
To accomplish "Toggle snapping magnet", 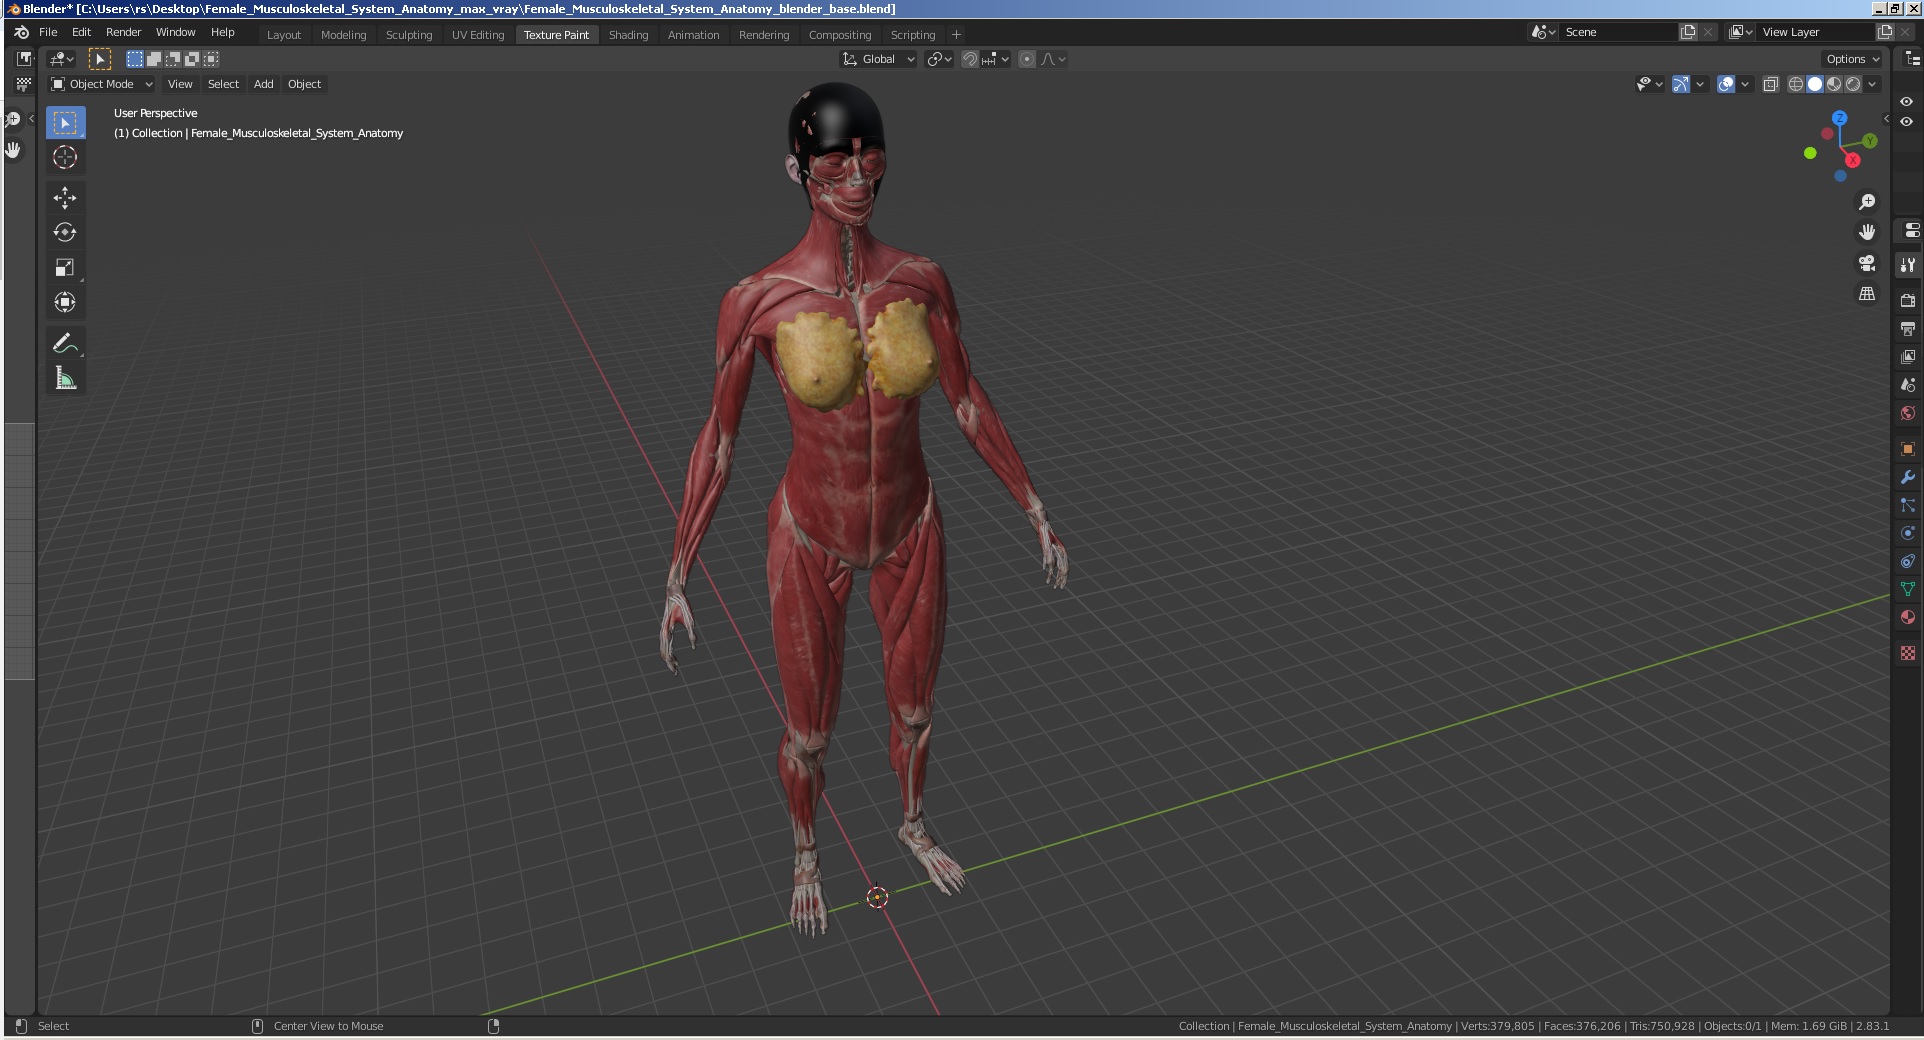I will [969, 59].
